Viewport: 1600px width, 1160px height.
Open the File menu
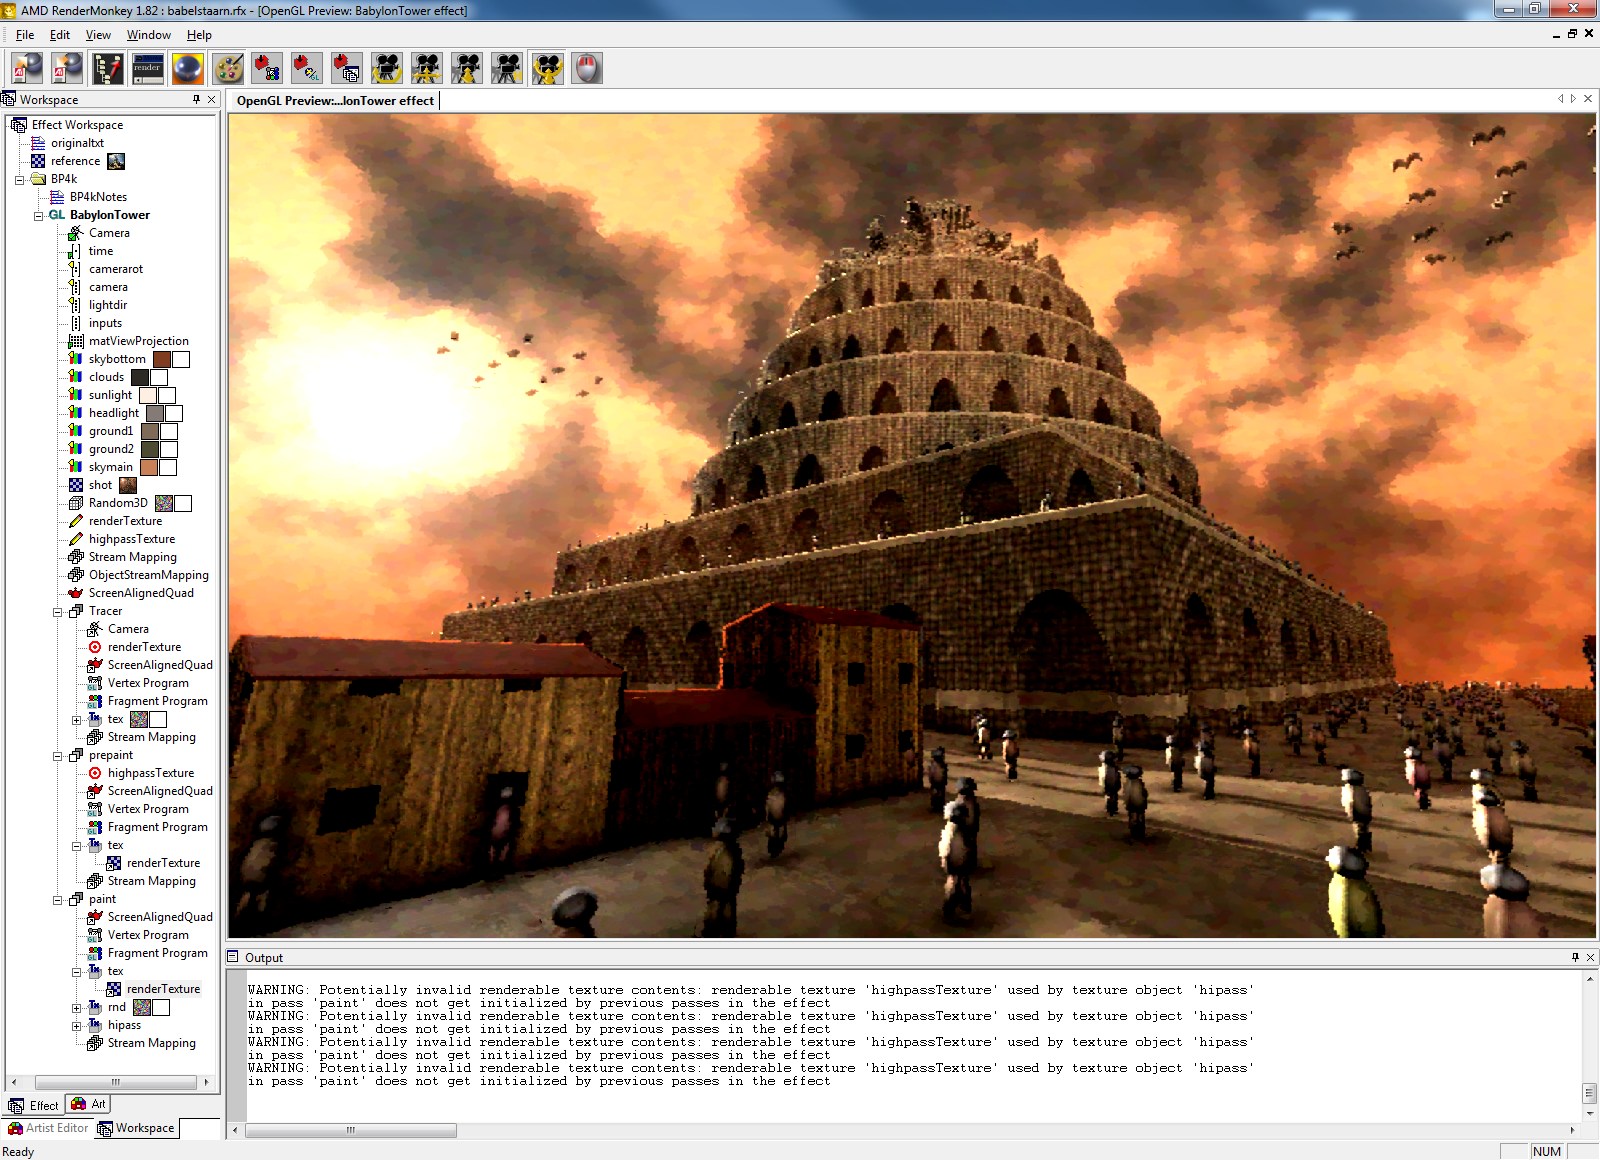[x=25, y=34]
